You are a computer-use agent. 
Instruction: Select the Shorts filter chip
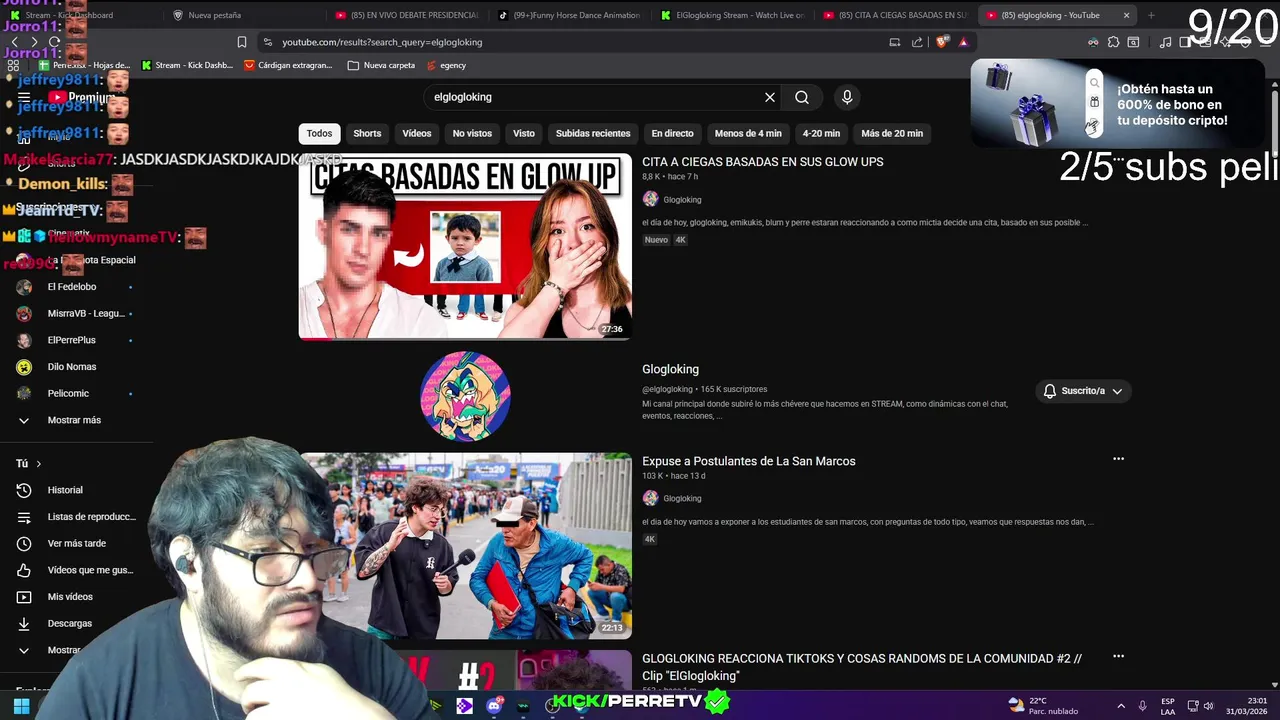pos(367,133)
